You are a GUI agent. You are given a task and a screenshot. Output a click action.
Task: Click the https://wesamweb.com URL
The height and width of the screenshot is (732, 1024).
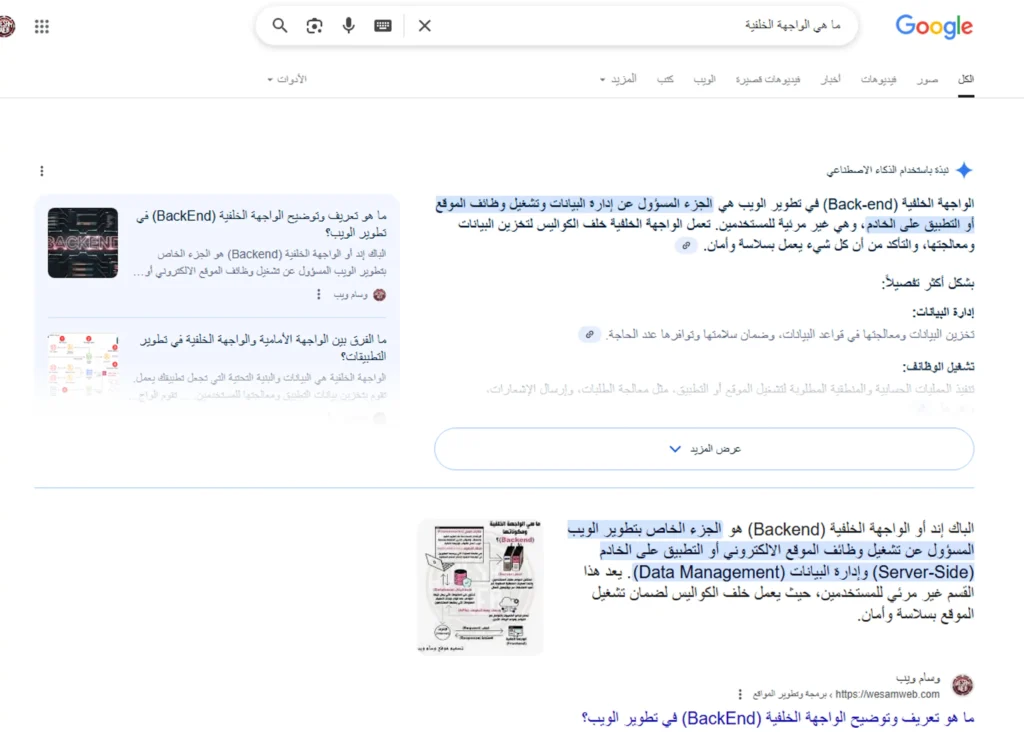[887, 694]
